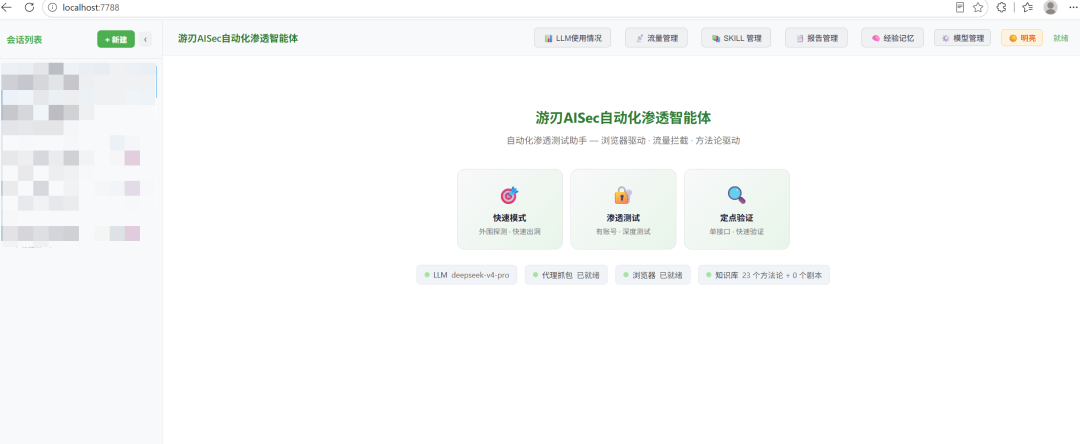Select the 定点验证 card
Image resolution: width=1080 pixels, height=444 pixels.
(x=736, y=209)
